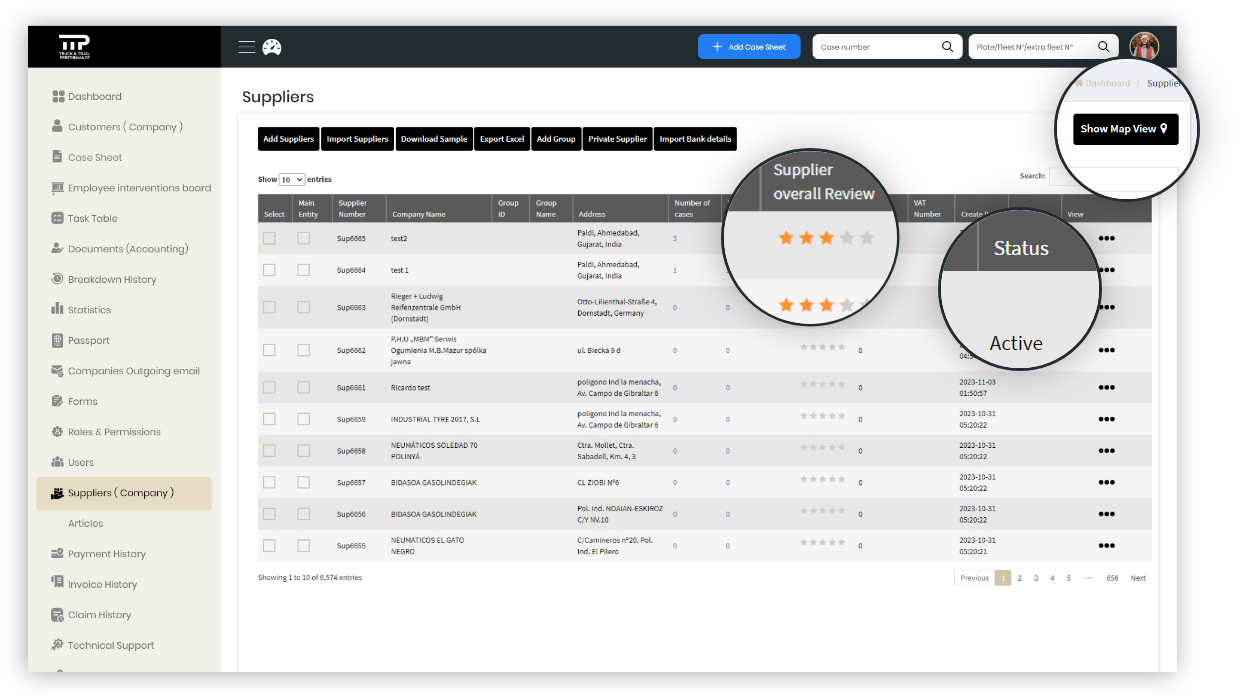Open three-dots menu for Sup6655 row

click(x=1106, y=546)
